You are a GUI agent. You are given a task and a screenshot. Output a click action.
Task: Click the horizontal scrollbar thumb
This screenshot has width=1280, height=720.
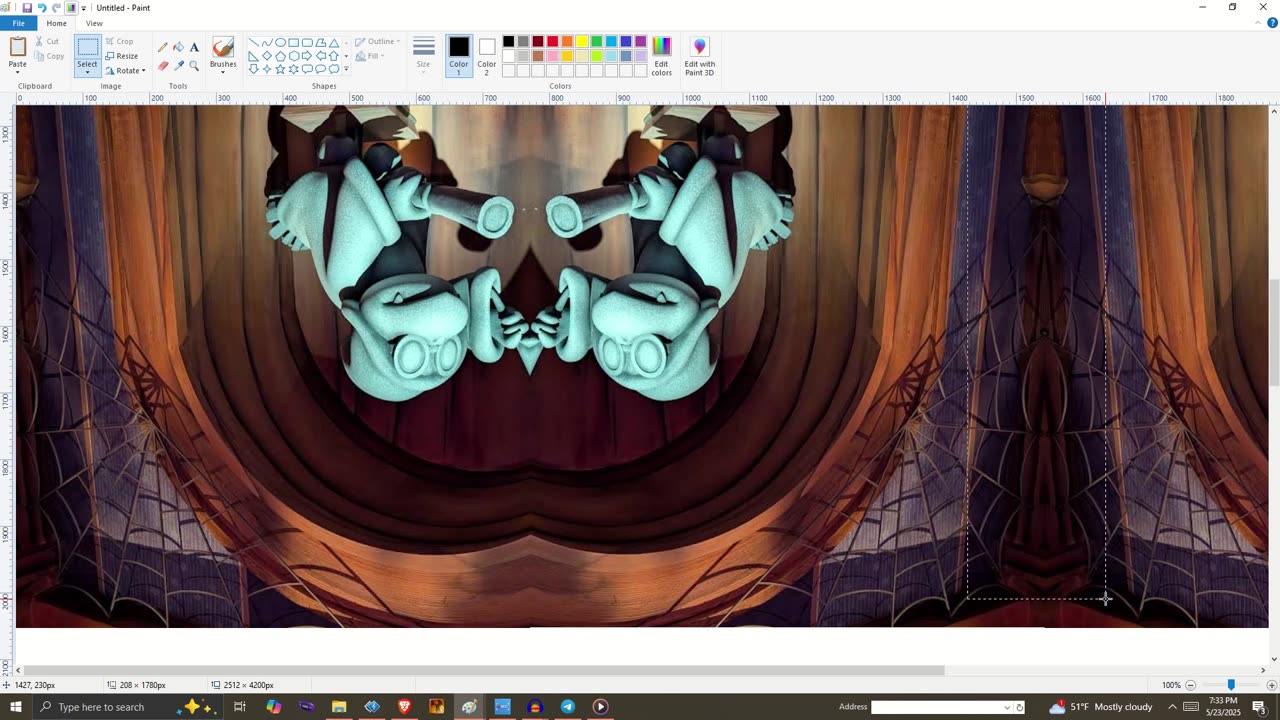pos(483,670)
